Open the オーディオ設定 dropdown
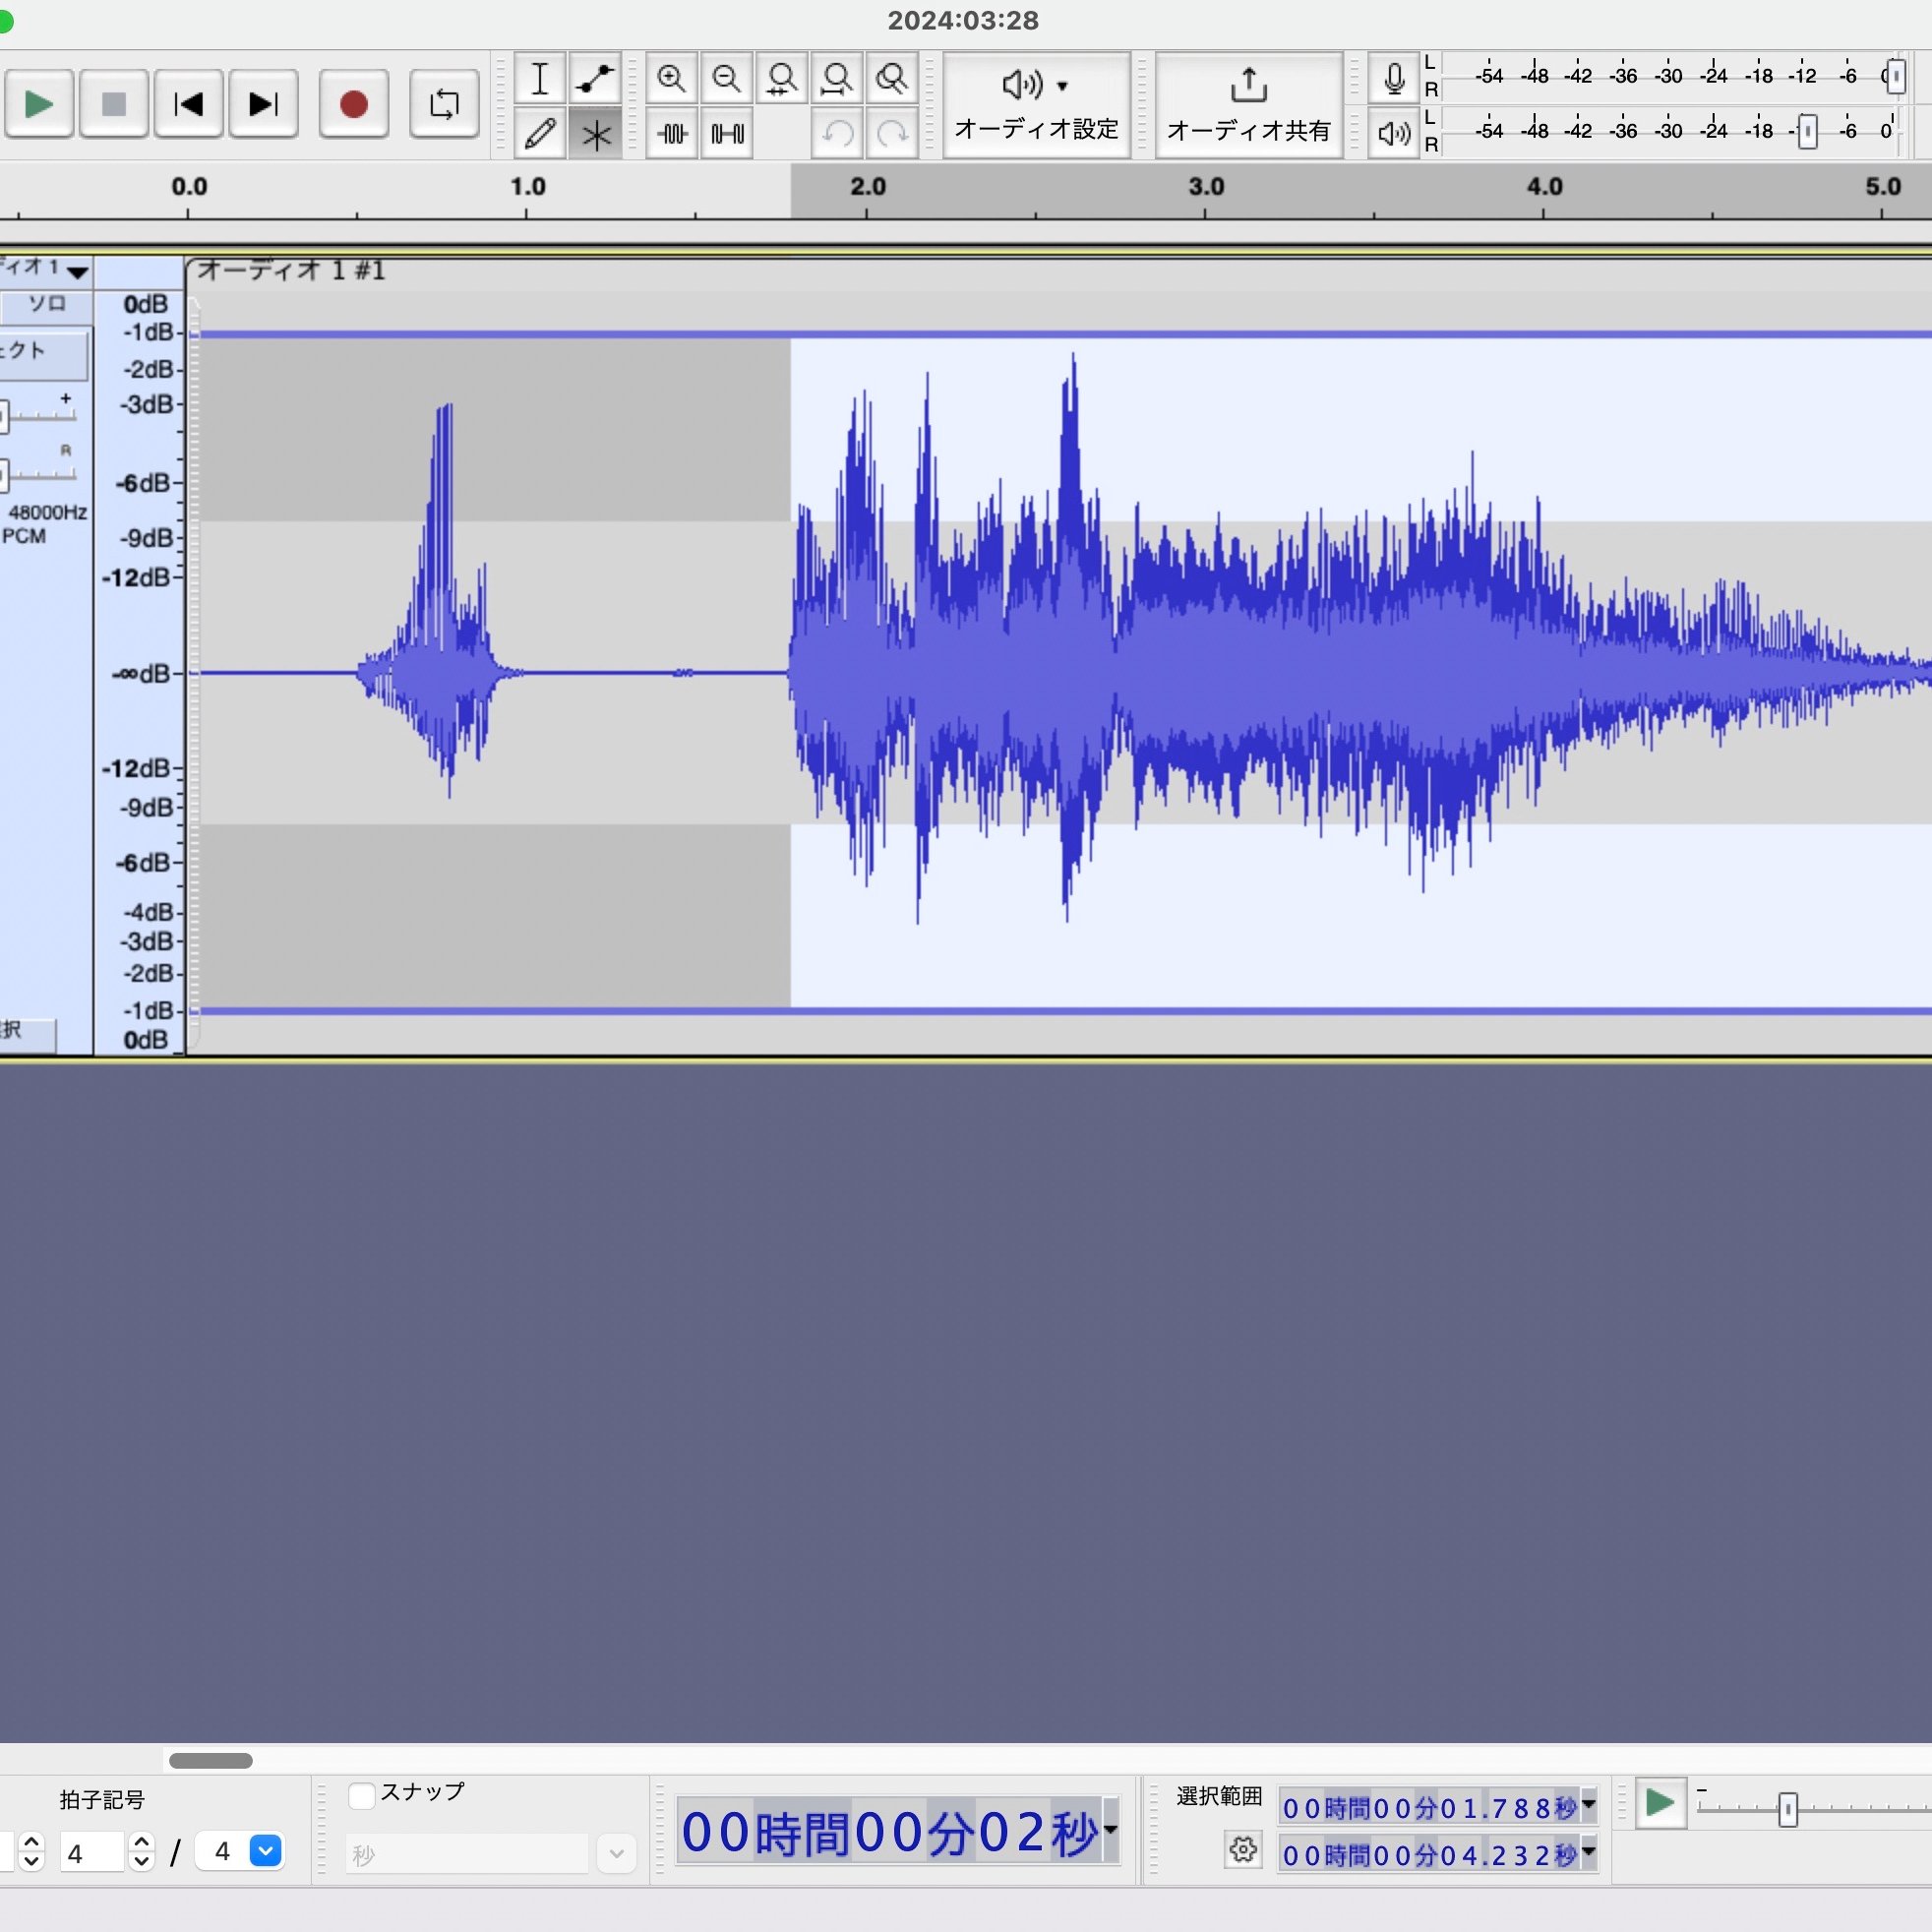The image size is (1932, 1932). tap(1036, 104)
